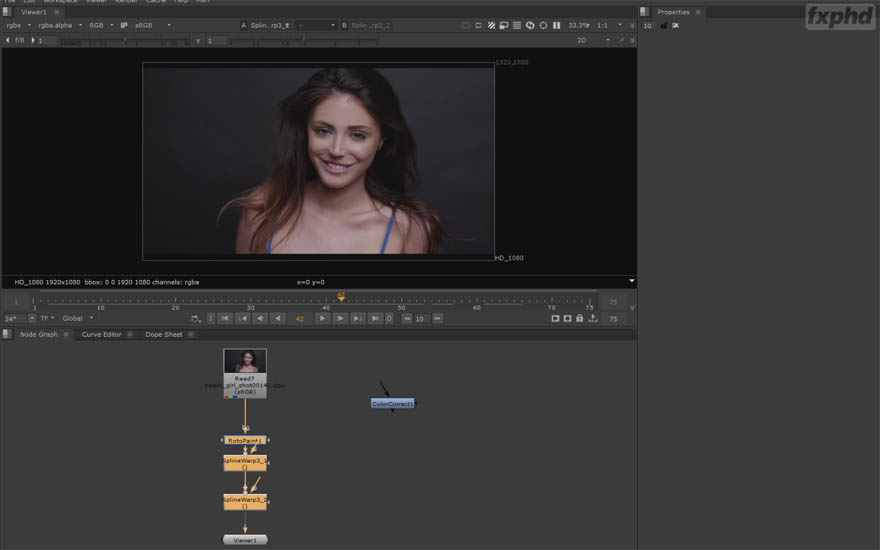Click the circular target icon in viewer toolbar
The image size is (880, 550).
(543, 25)
